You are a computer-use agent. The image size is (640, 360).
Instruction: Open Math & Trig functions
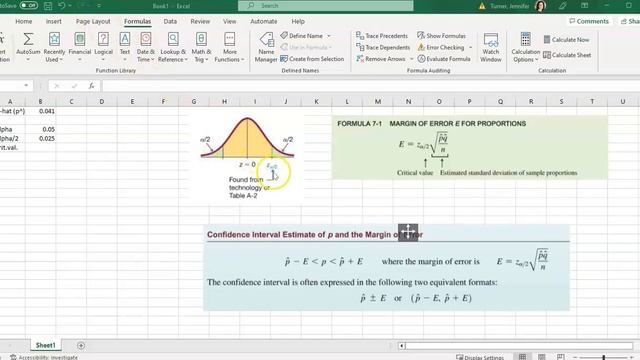pyautogui.click(x=201, y=47)
